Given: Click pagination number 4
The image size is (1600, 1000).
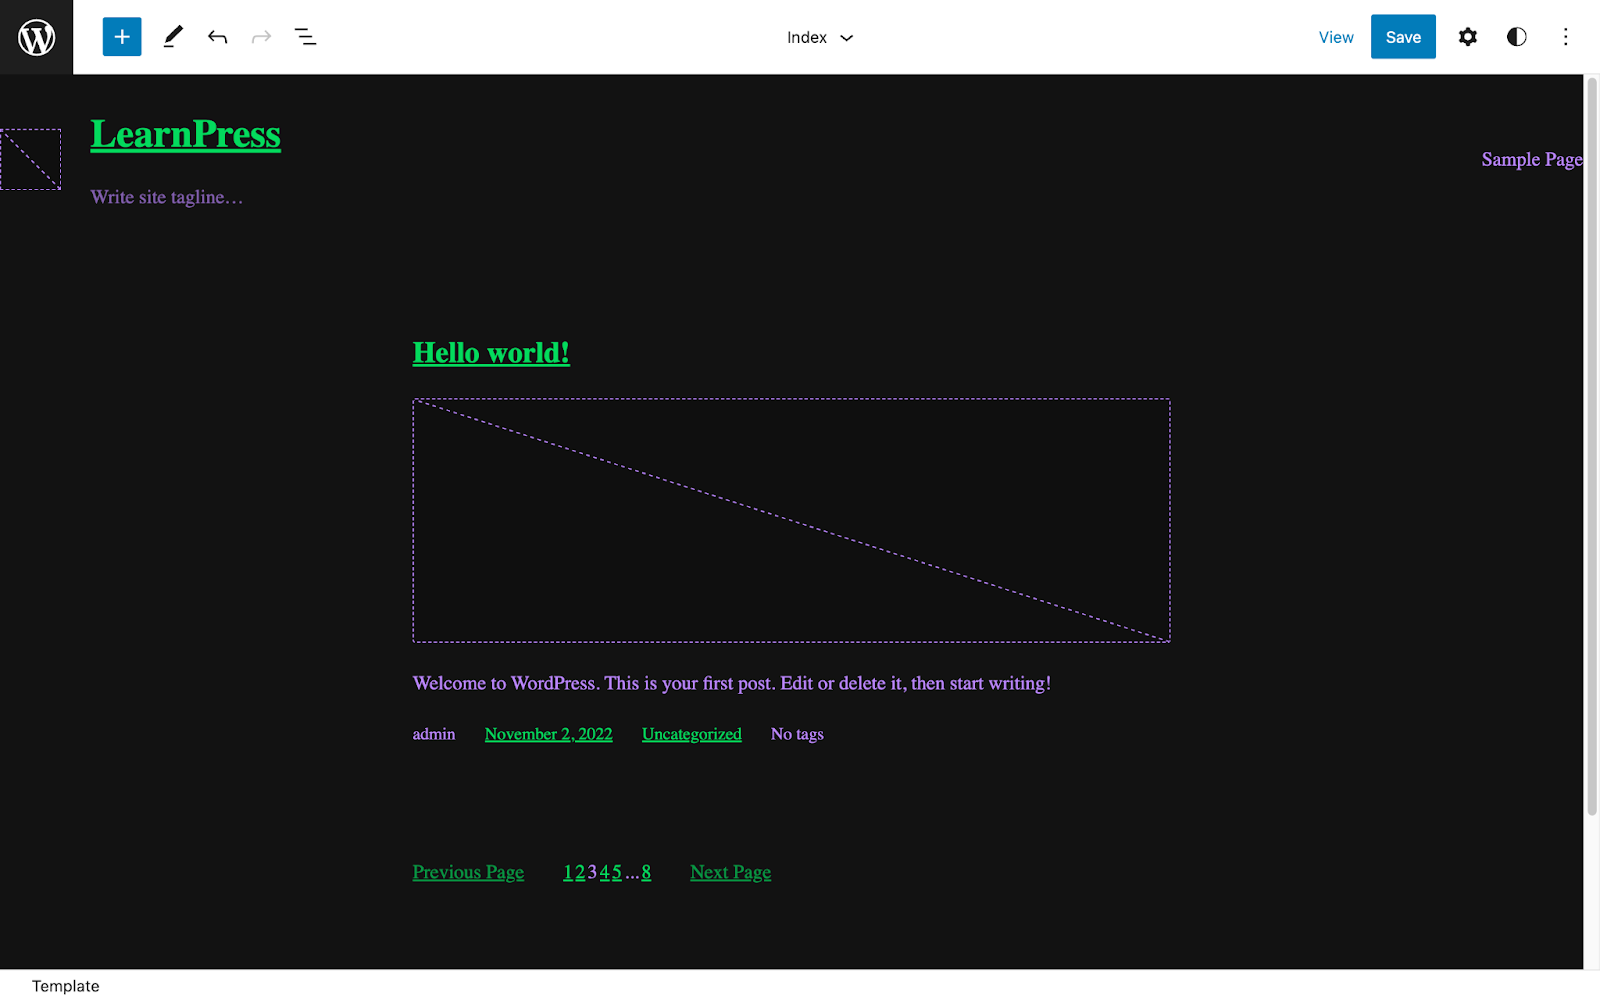Looking at the screenshot, I should 604,872.
